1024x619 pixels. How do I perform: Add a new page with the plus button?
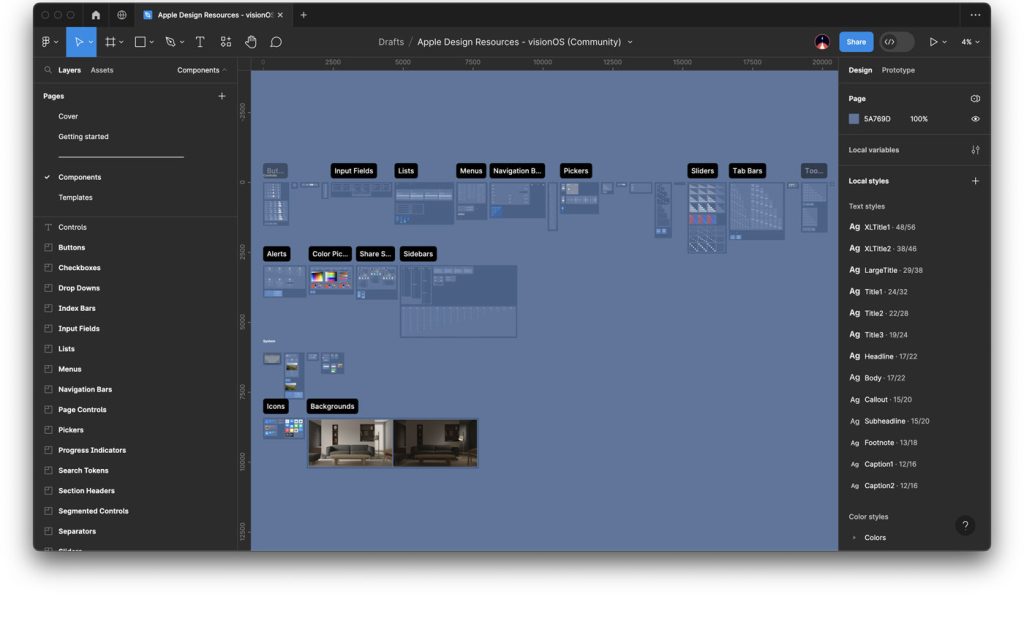220,96
